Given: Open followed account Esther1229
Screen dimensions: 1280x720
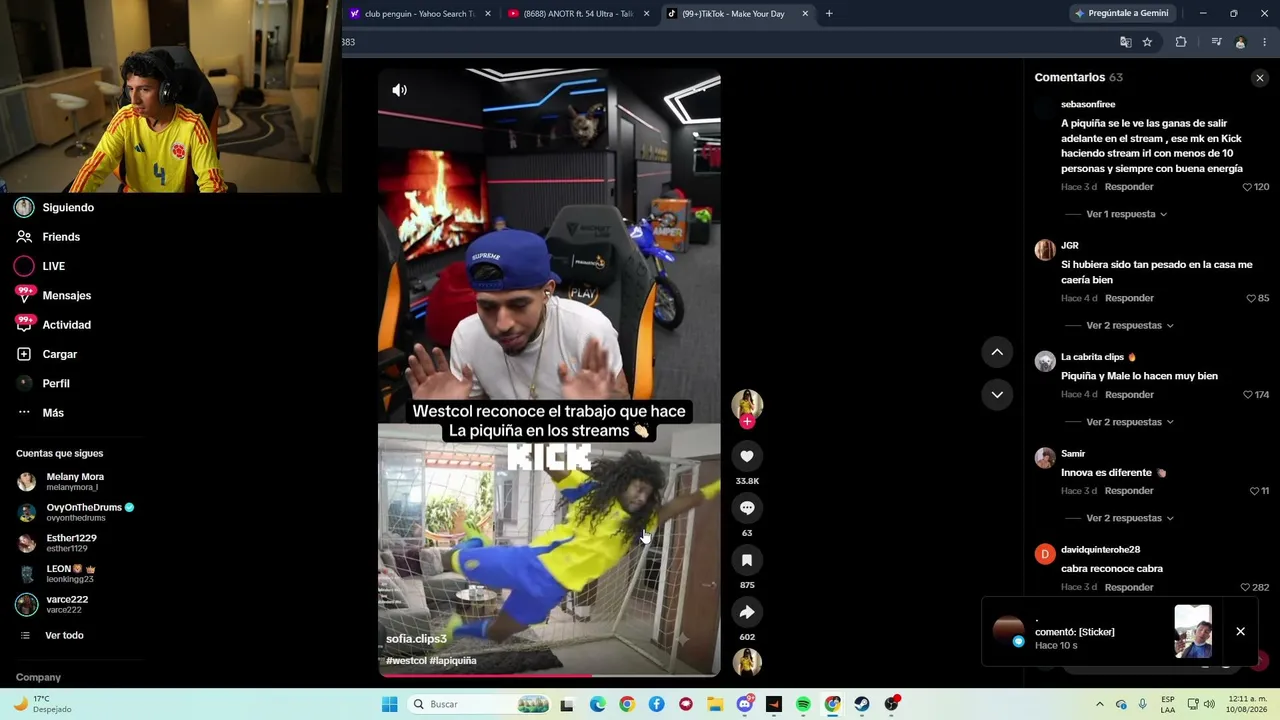Looking at the screenshot, I should (70, 543).
